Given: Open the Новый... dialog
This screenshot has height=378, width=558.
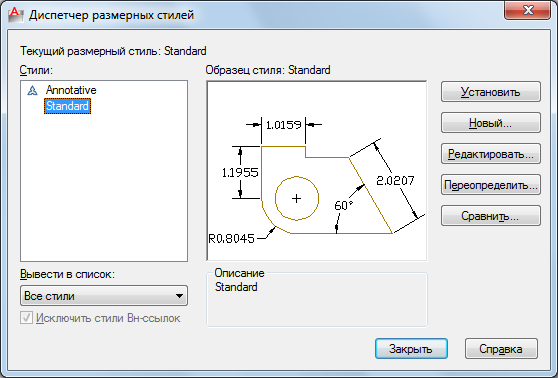Looking at the screenshot, I should point(491,123).
